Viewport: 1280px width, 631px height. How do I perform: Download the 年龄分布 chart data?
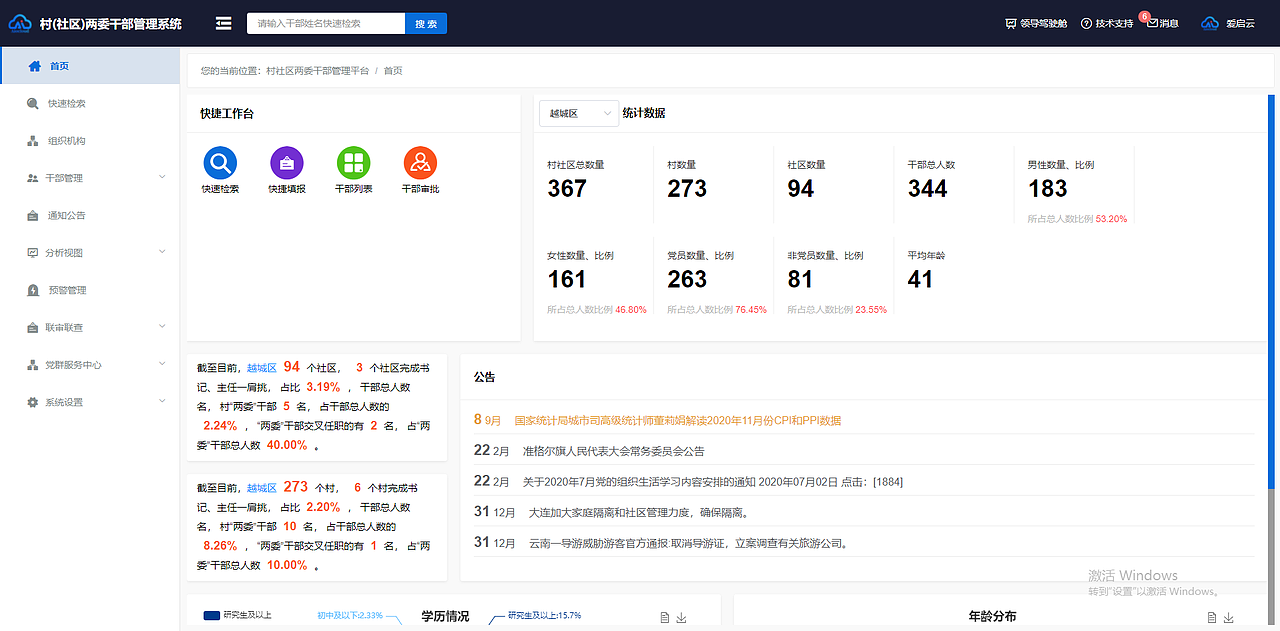1227,617
